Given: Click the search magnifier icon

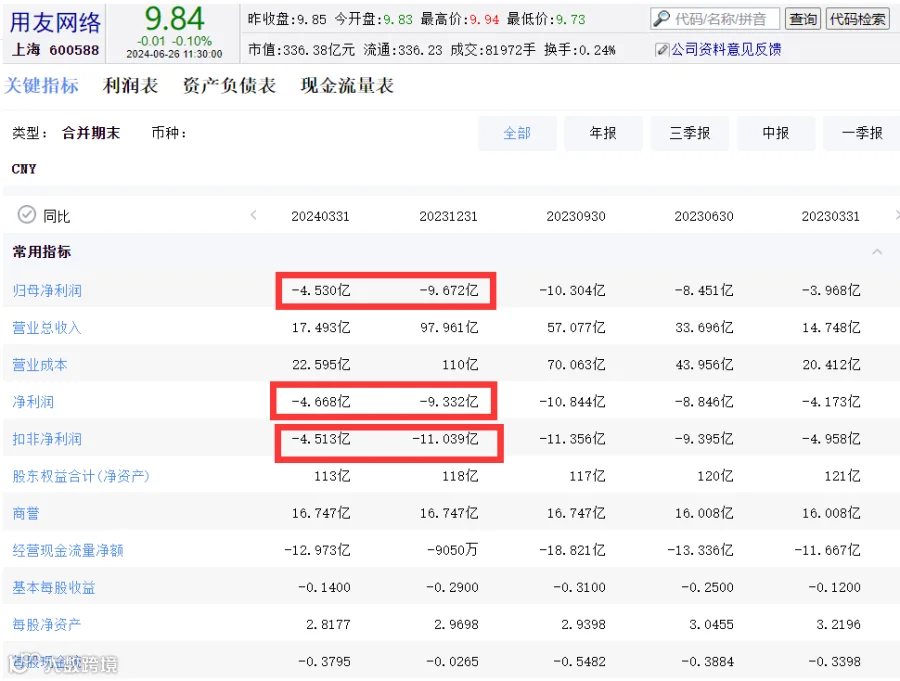Looking at the screenshot, I should click(x=661, y=18).
